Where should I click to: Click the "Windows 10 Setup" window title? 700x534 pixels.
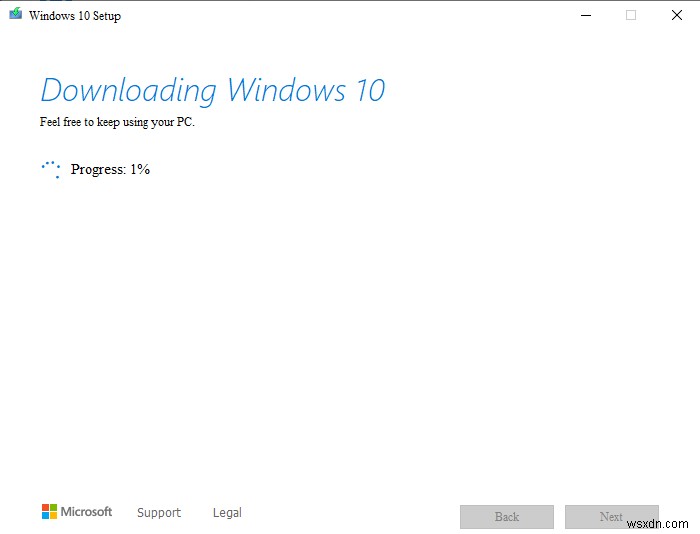click(x=75, y=16)
